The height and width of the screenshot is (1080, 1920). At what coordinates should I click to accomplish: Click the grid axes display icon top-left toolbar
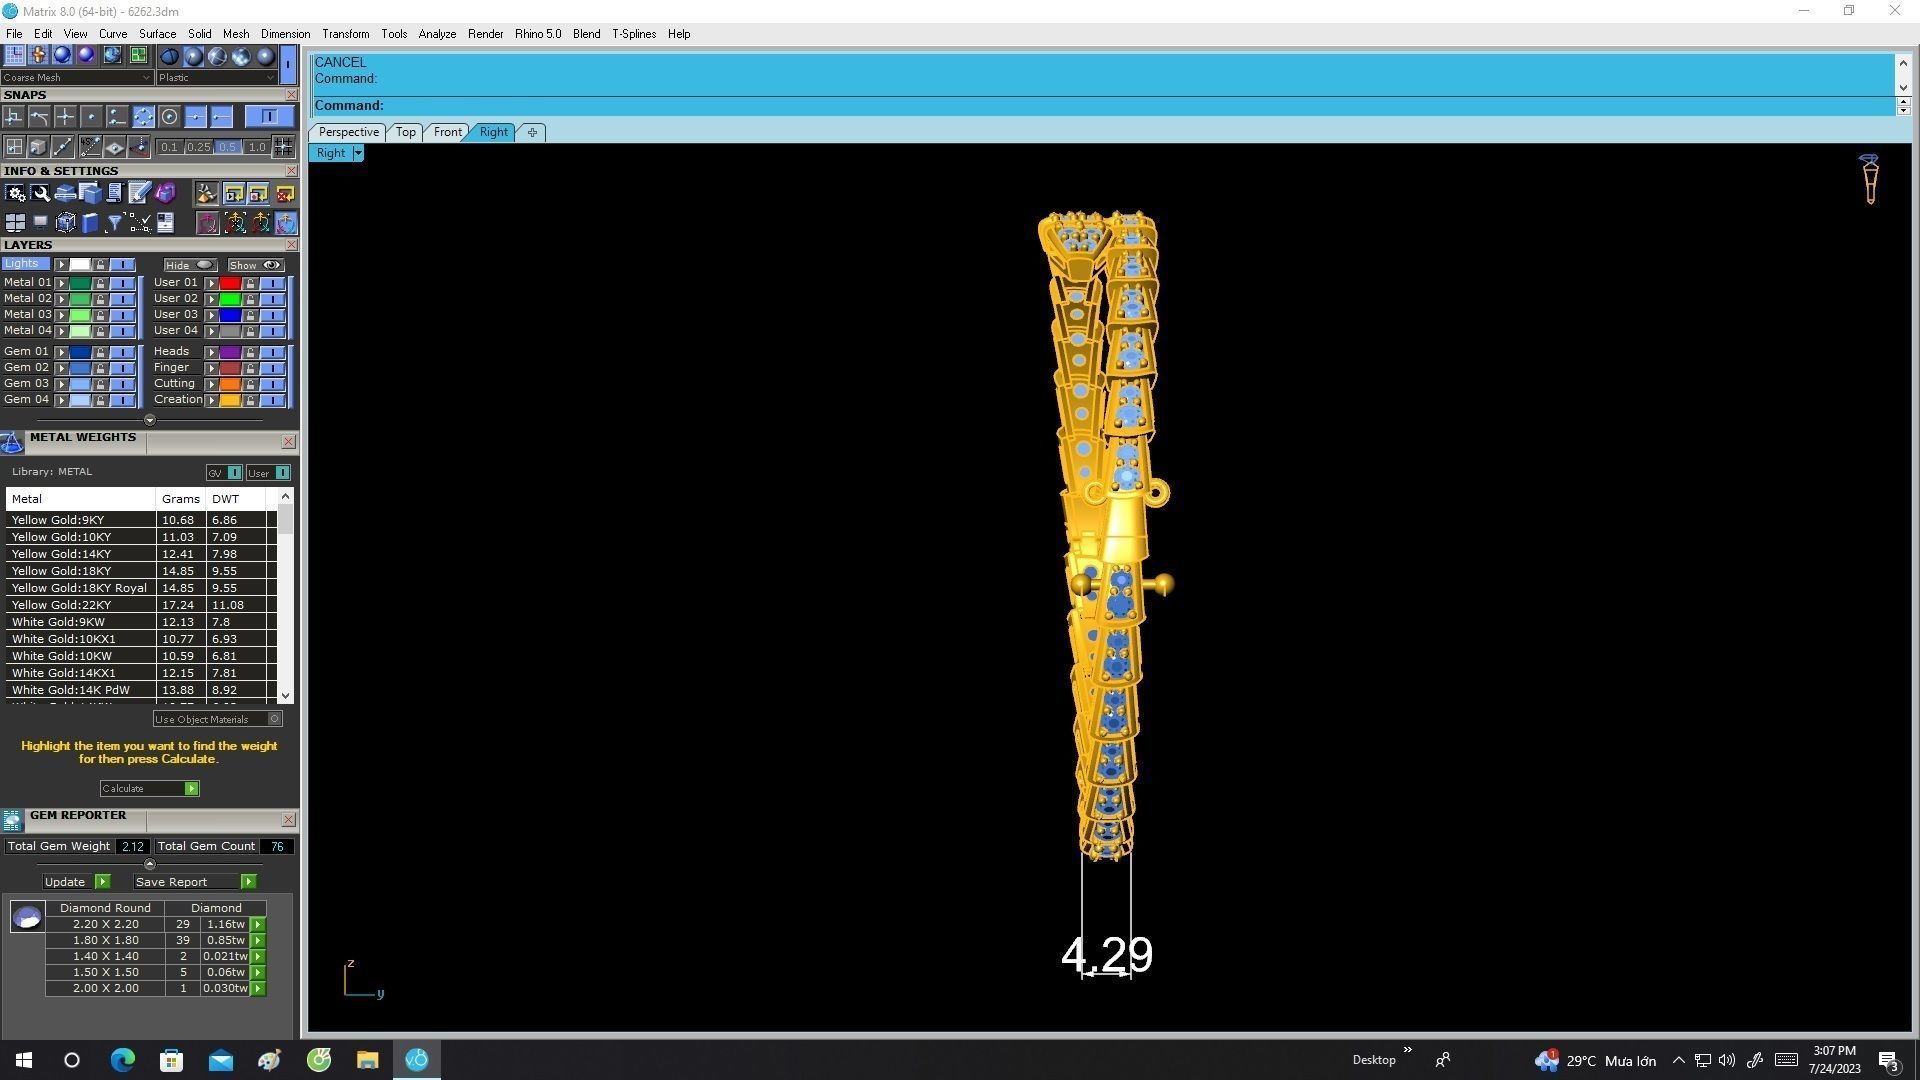coord(14,54)
